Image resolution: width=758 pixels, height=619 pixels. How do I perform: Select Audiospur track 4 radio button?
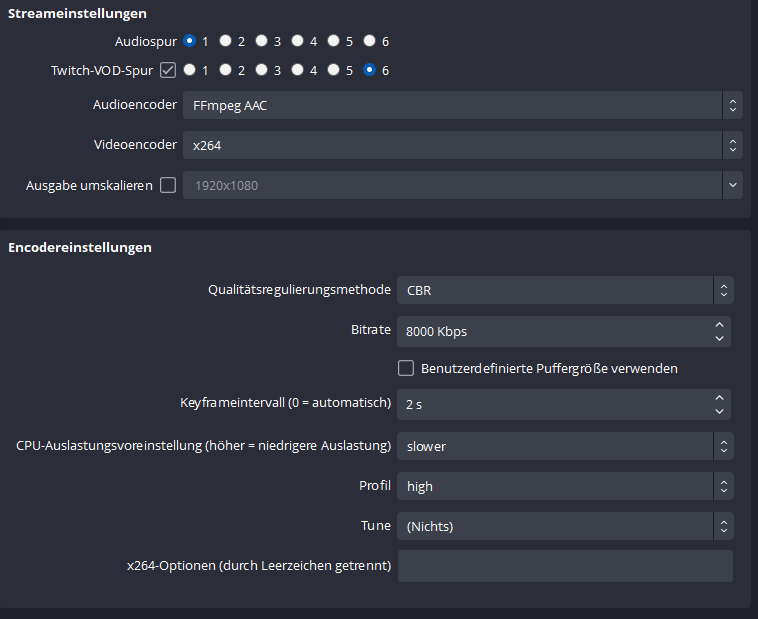pos(298,41)
